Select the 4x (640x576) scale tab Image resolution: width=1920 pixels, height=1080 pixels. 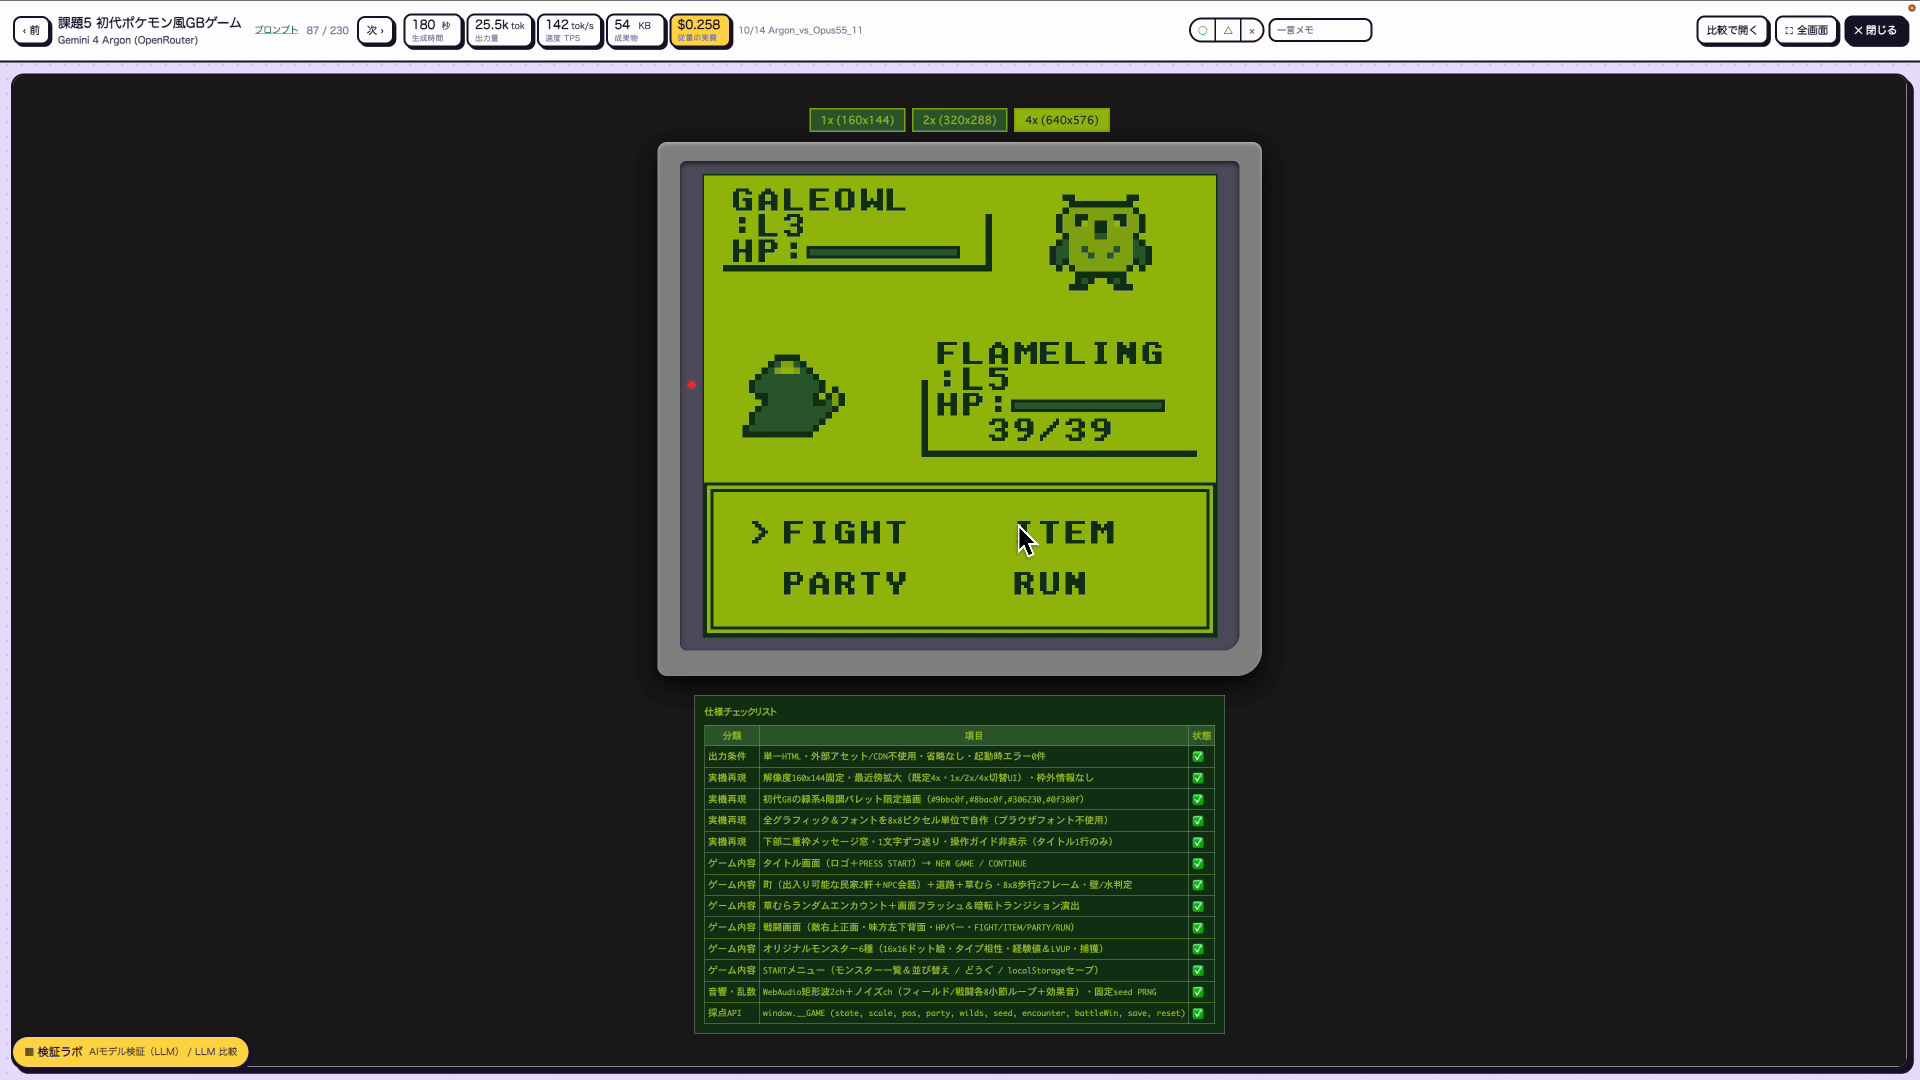[1061, 120]
